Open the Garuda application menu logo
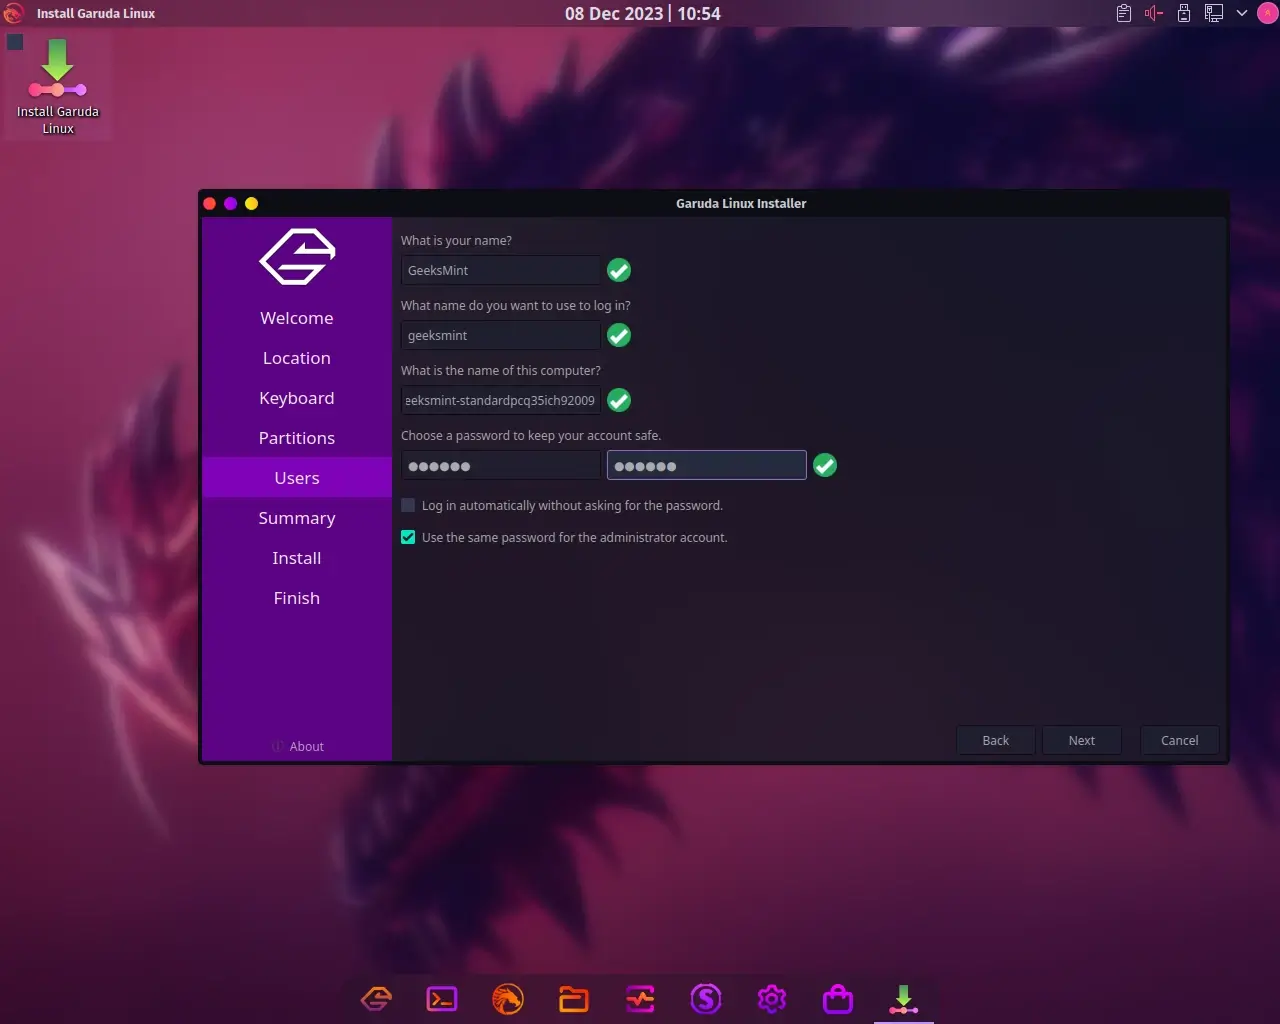This screenshot has width=1280, height=1024. point(13,13)
